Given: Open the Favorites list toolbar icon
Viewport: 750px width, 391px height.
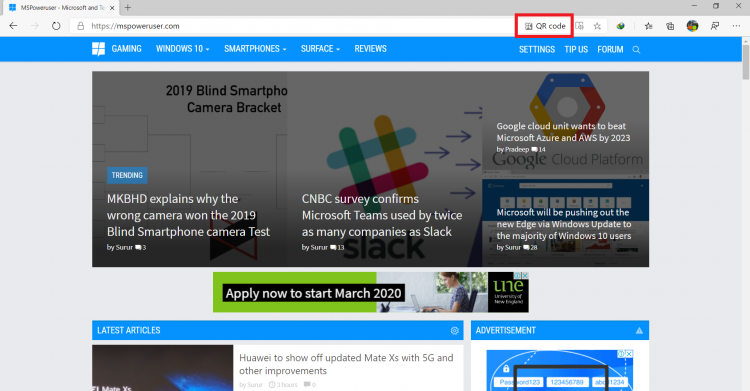Looking at the screenshot, I should pos(648,26).
